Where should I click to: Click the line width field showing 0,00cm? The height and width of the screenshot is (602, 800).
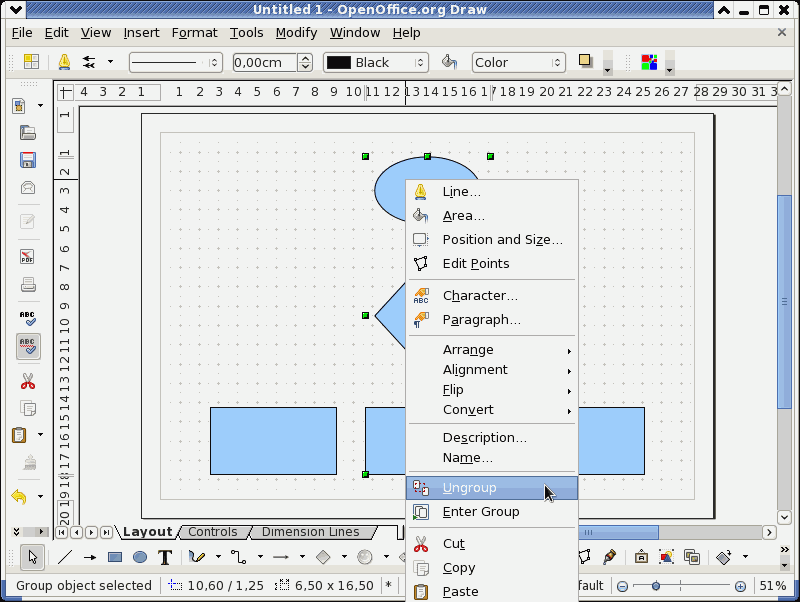[264, 62]
